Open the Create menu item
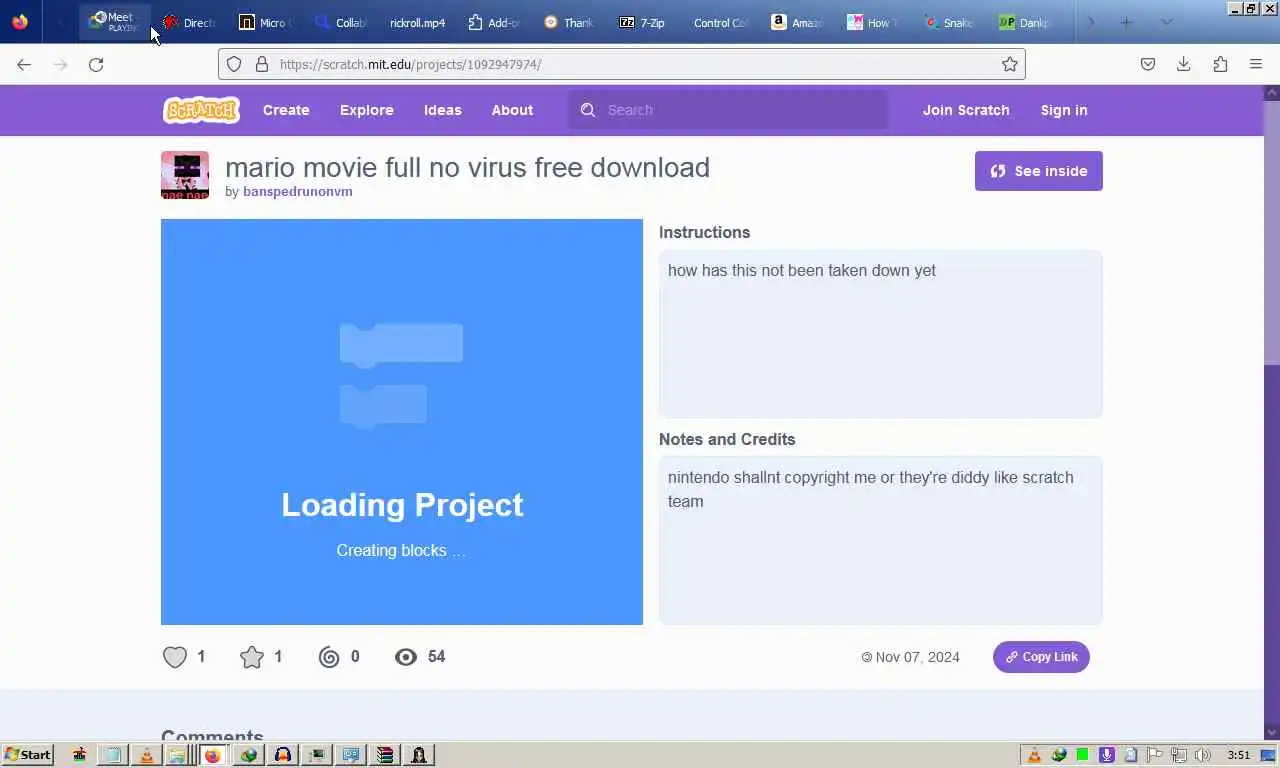This screenshot has width=1280, height=768. tap(286, 110)
